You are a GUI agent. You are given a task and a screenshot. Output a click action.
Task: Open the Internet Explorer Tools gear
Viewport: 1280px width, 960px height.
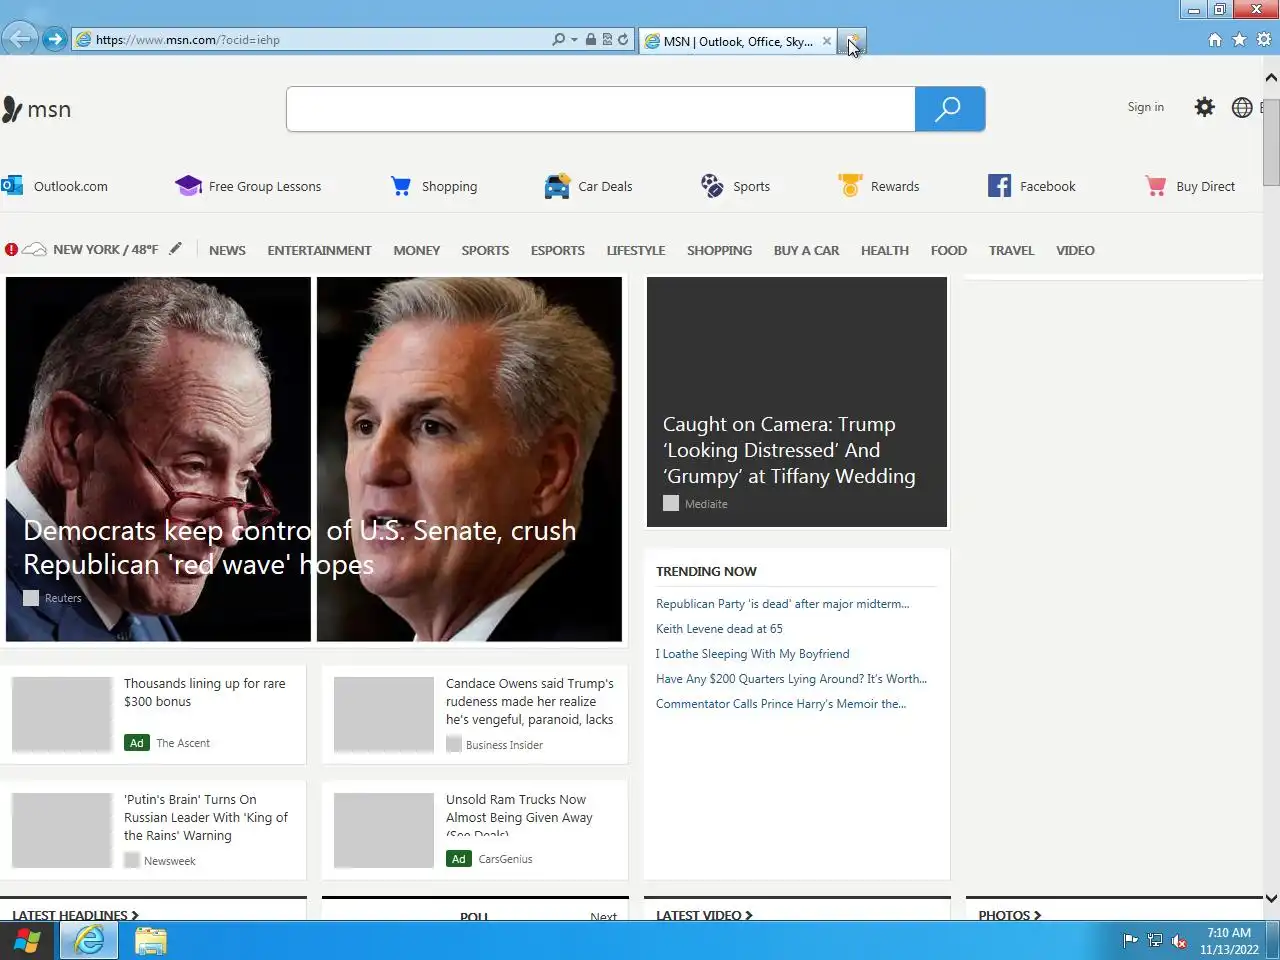point(1264,40)
